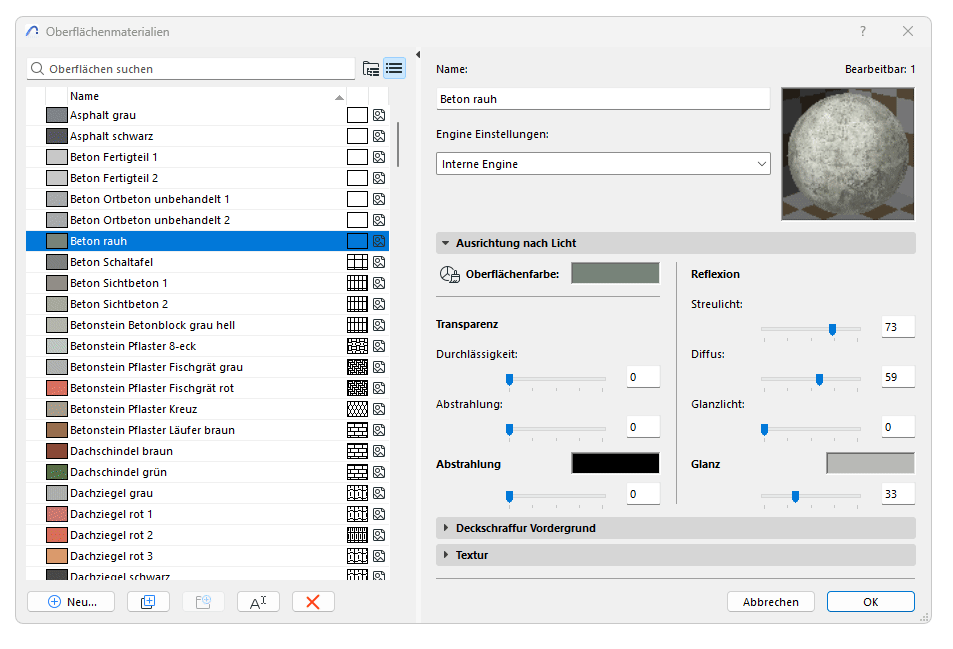
Task: Rename the surface using the A-cursor icon
Action: (x=258, y=601)
